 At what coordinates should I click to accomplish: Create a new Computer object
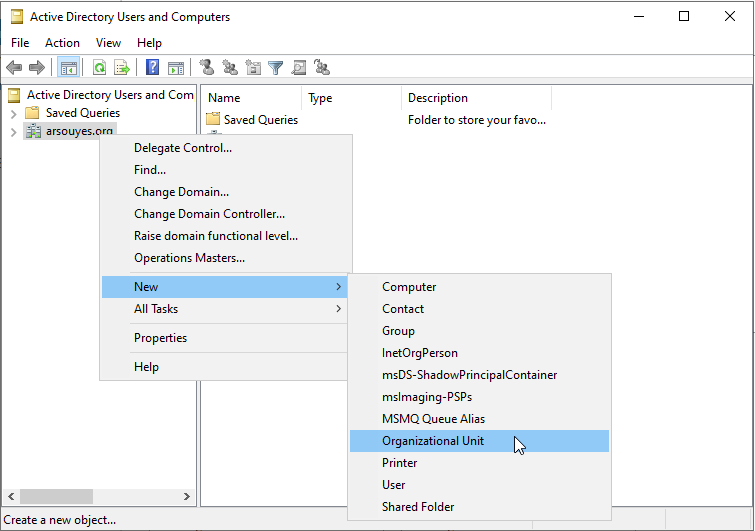[479, 287]
